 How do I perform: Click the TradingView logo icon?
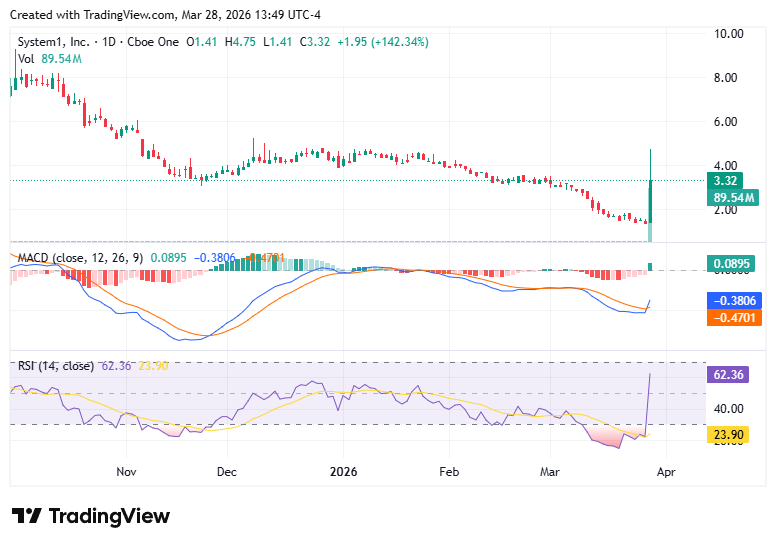27,516
